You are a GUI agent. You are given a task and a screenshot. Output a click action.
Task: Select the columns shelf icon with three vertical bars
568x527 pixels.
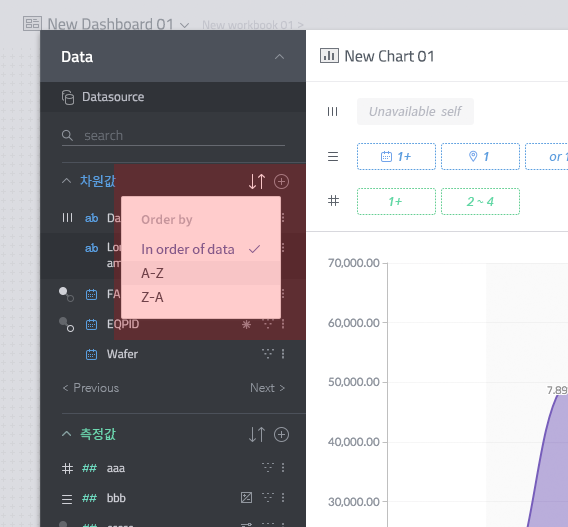click(333, 112)
